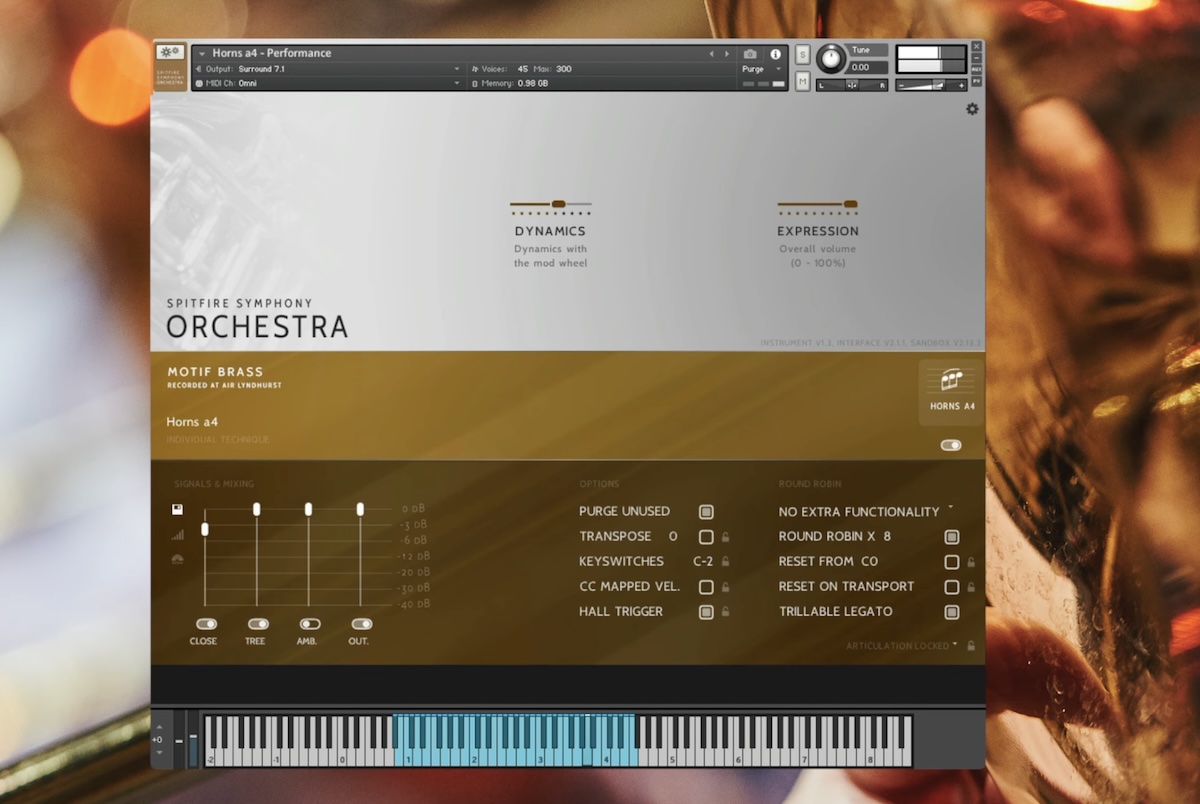Open the MIDI Ch Omni dropdown
1200x804 pixels.
[x=330, y=83]
